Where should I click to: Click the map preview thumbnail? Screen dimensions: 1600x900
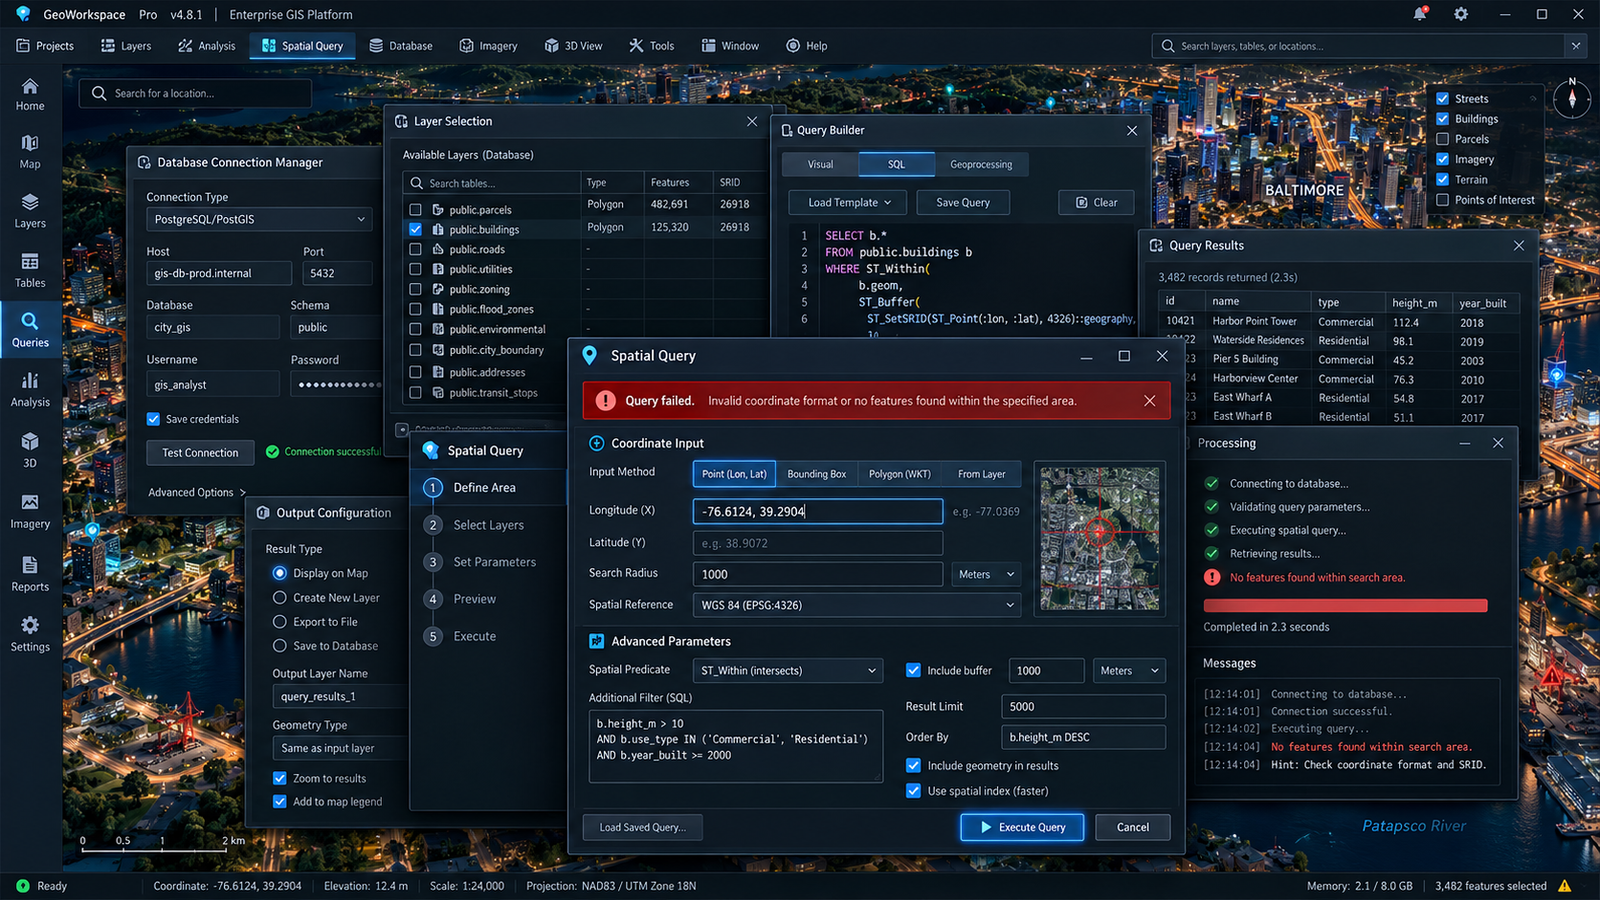[1099, 538]
